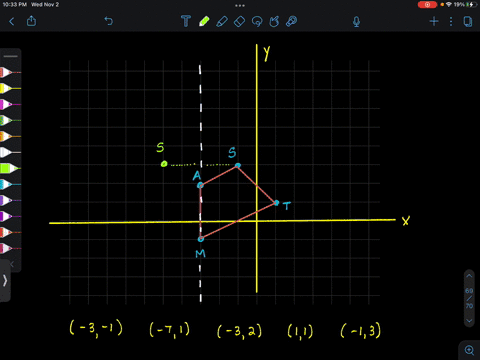Tap the battery status indicator
The width and height of the screenshot is (480, 360).
point(470,5)
